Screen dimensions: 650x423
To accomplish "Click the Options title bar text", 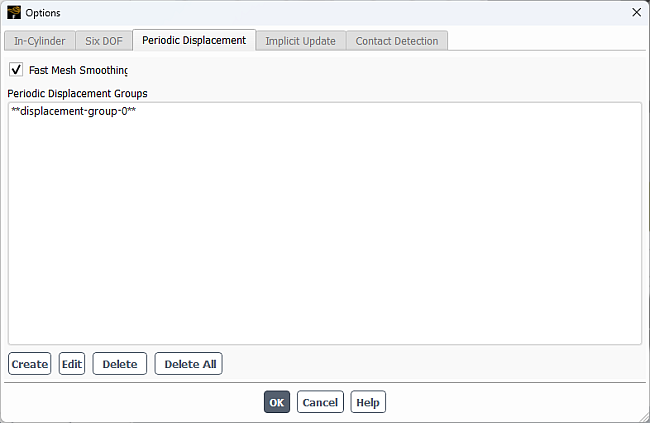I will tap(43, 13).
